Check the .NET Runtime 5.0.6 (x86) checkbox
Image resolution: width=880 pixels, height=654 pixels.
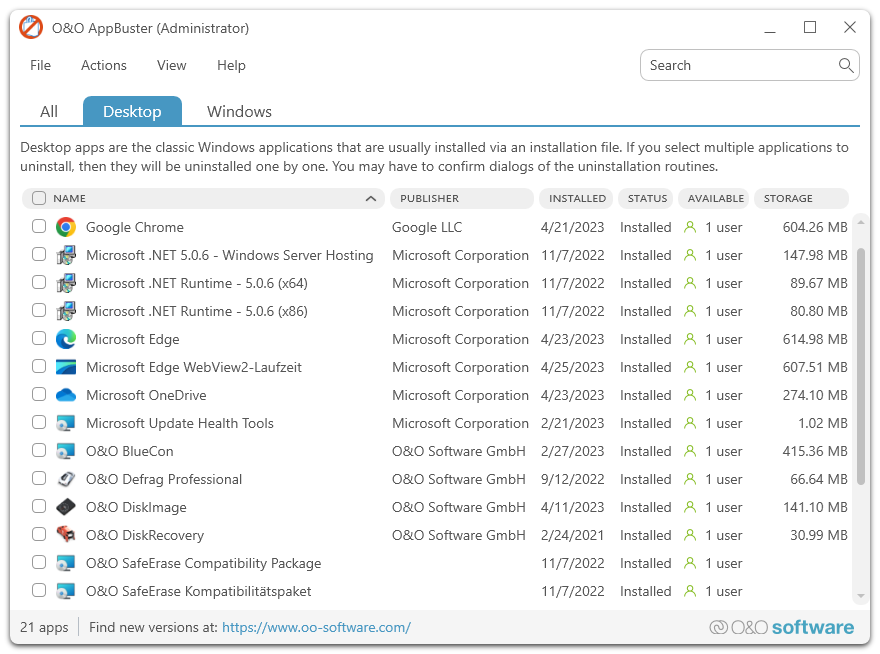39,310
